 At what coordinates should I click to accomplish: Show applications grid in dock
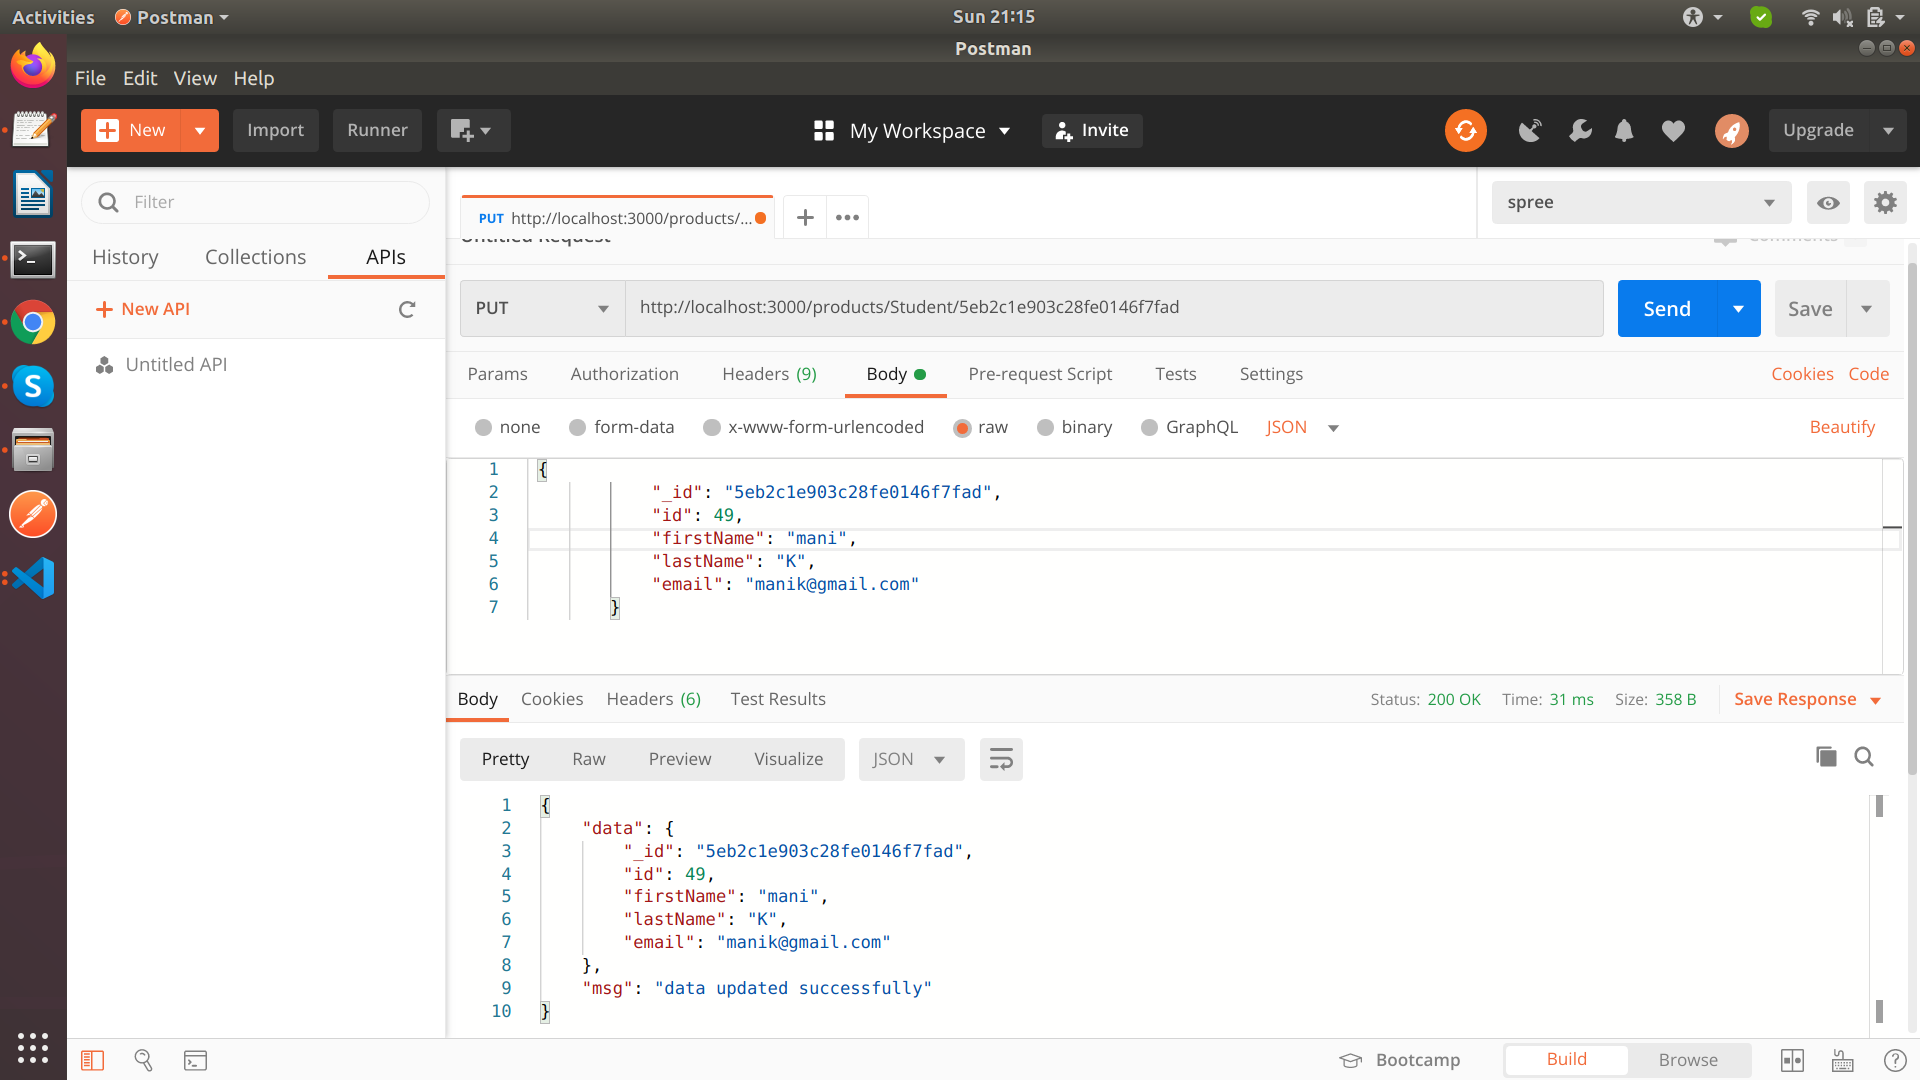33,1047
